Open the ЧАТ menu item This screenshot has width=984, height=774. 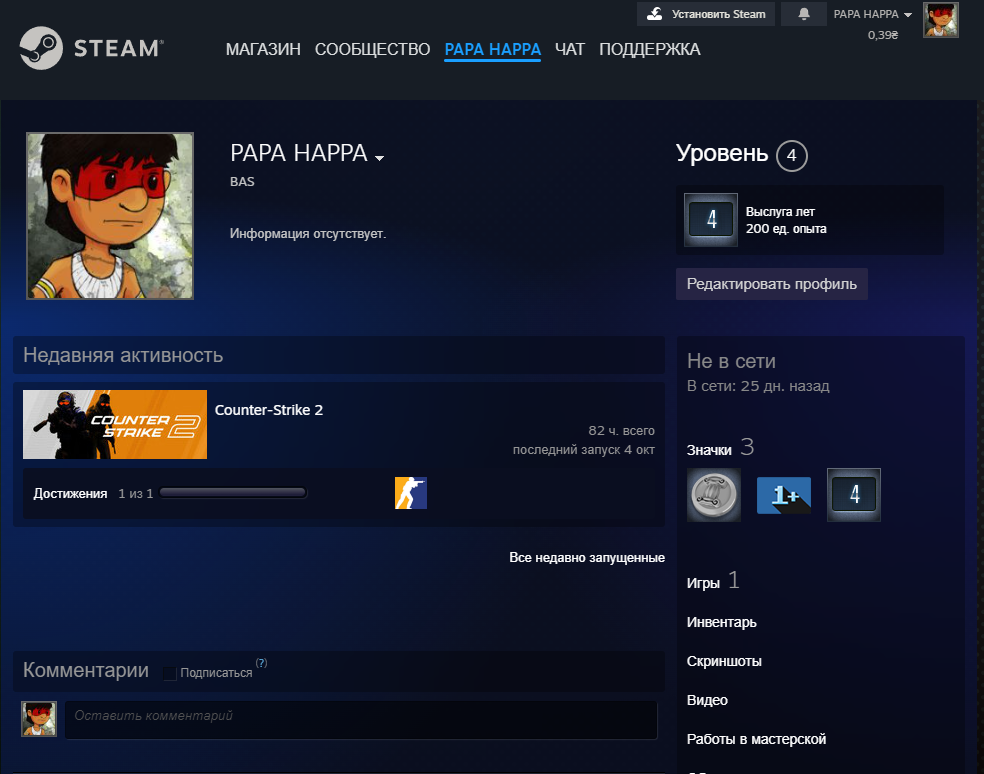tap(570, 49)
